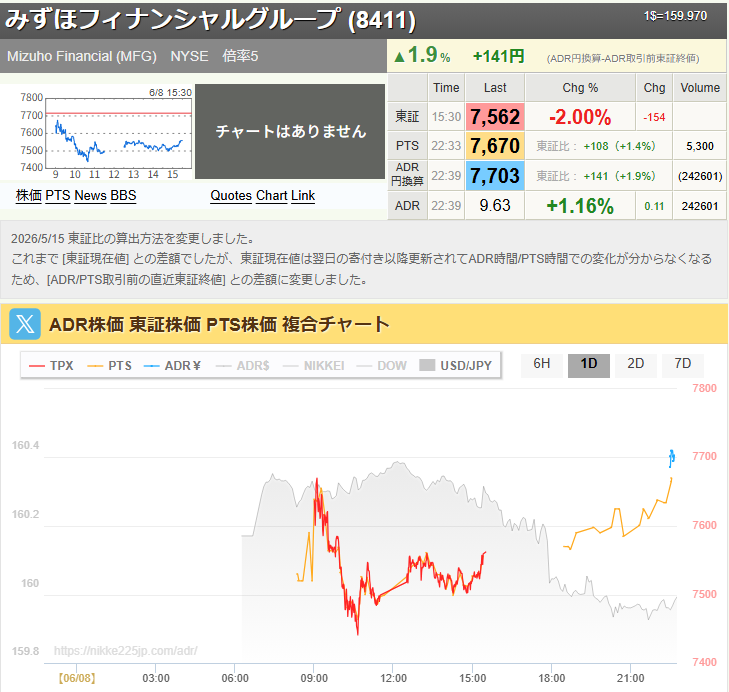Viewport: 729px width, 692px height.
Task: Click the Last column header
Action: [x=495, y=87]
